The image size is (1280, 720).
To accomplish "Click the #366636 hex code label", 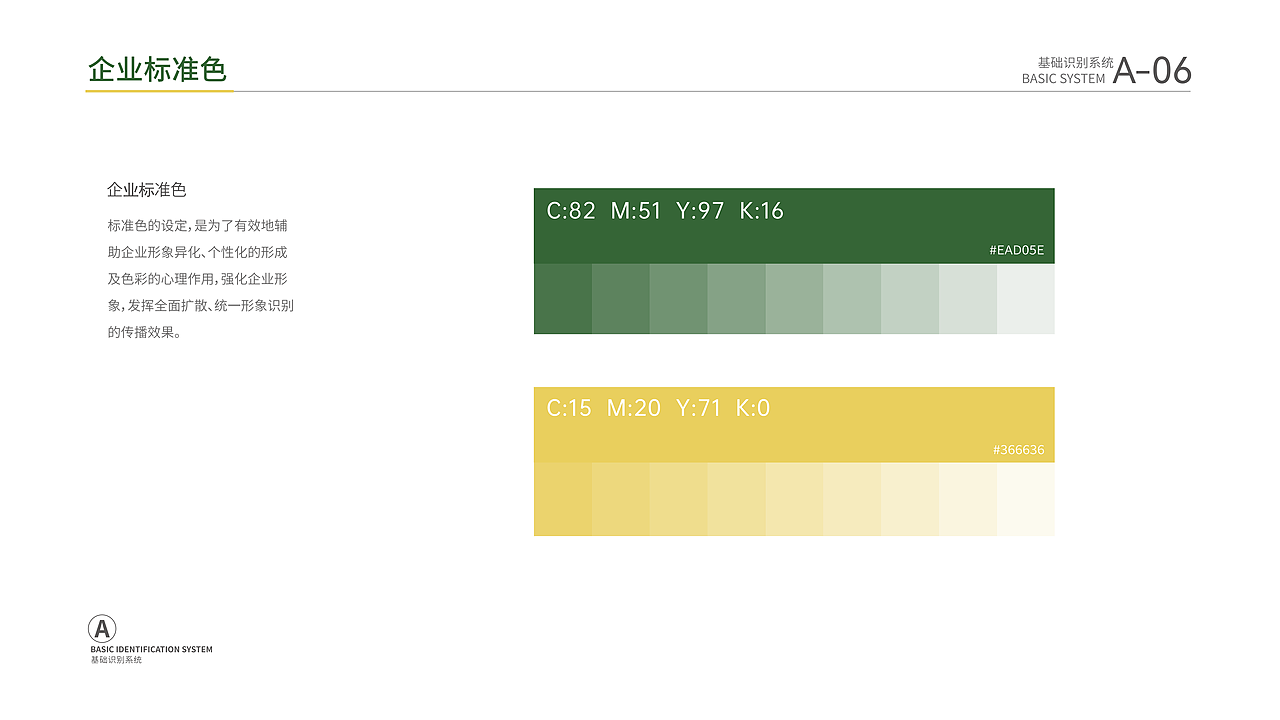I will (x=1018, y=450).
